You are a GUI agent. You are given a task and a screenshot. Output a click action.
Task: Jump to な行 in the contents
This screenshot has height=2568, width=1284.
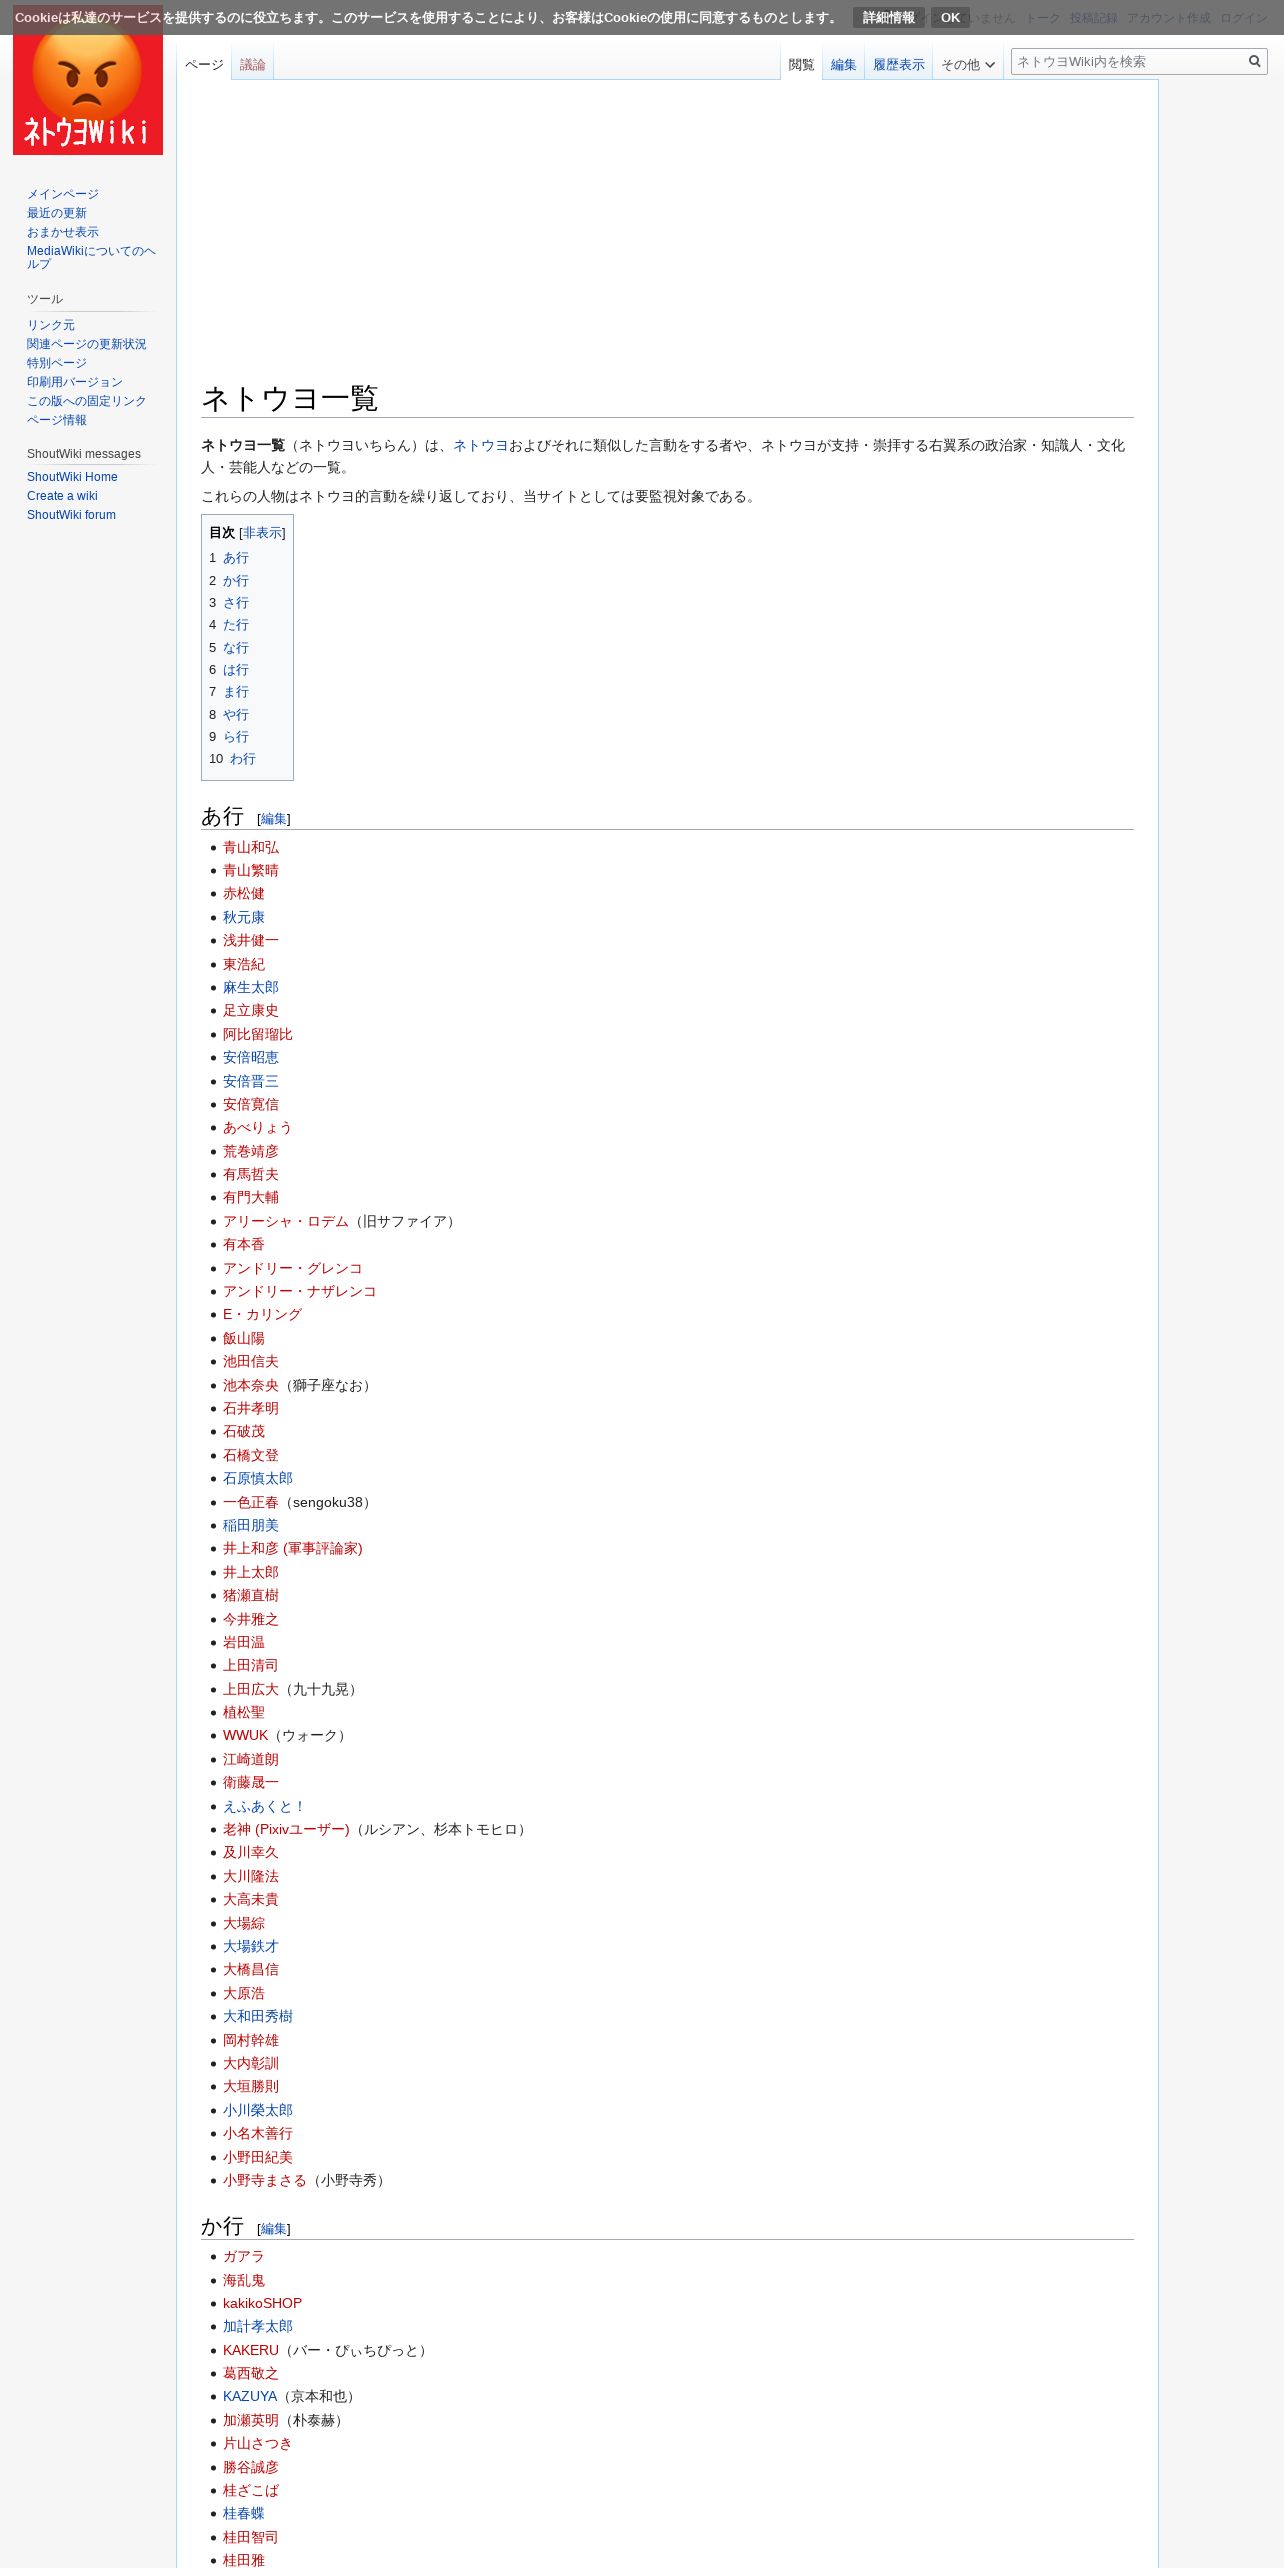click(x=236, y=648)
